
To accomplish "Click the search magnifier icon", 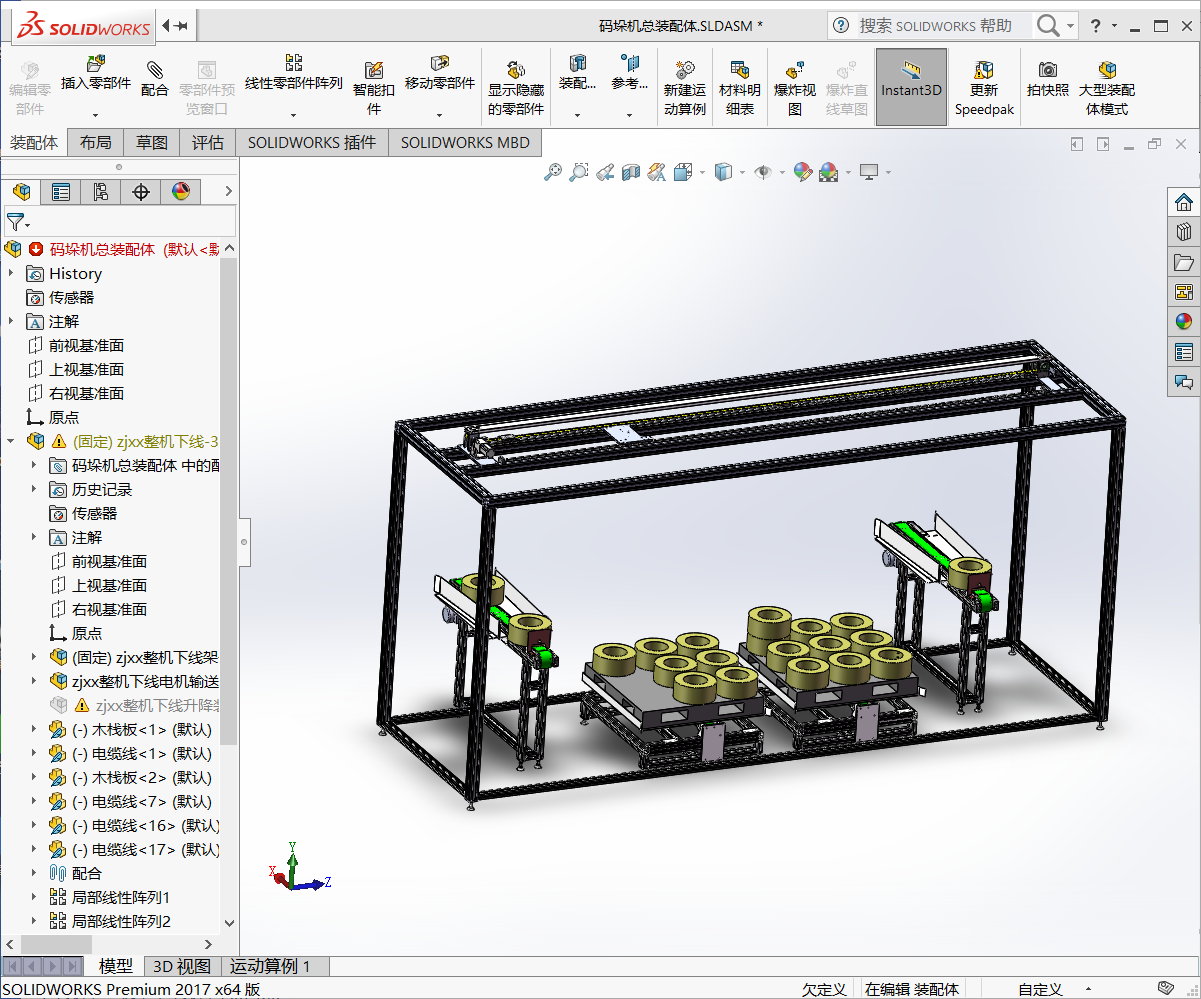I will coord(1047,26).
